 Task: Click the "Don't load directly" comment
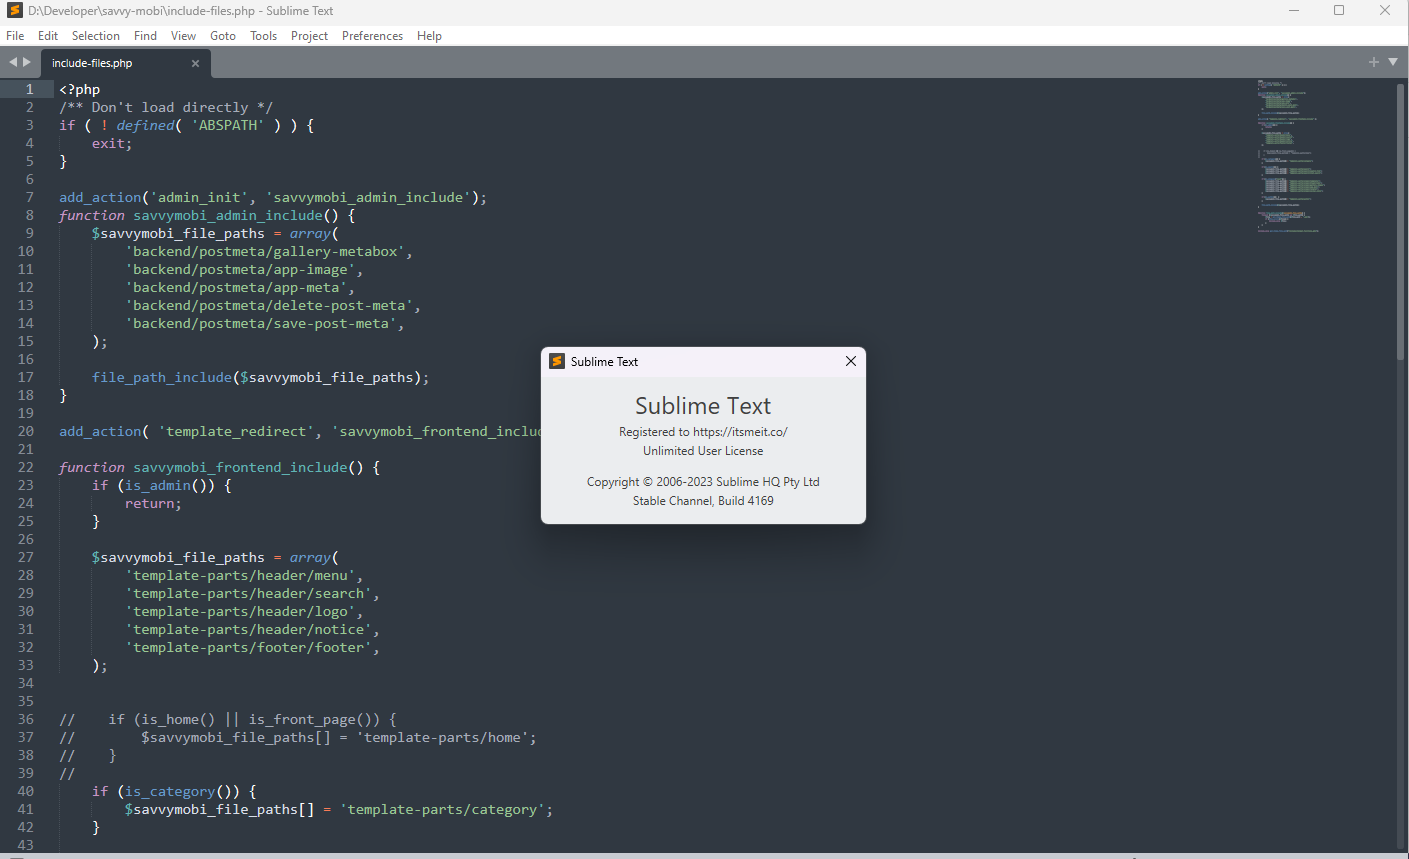point(166,107)
